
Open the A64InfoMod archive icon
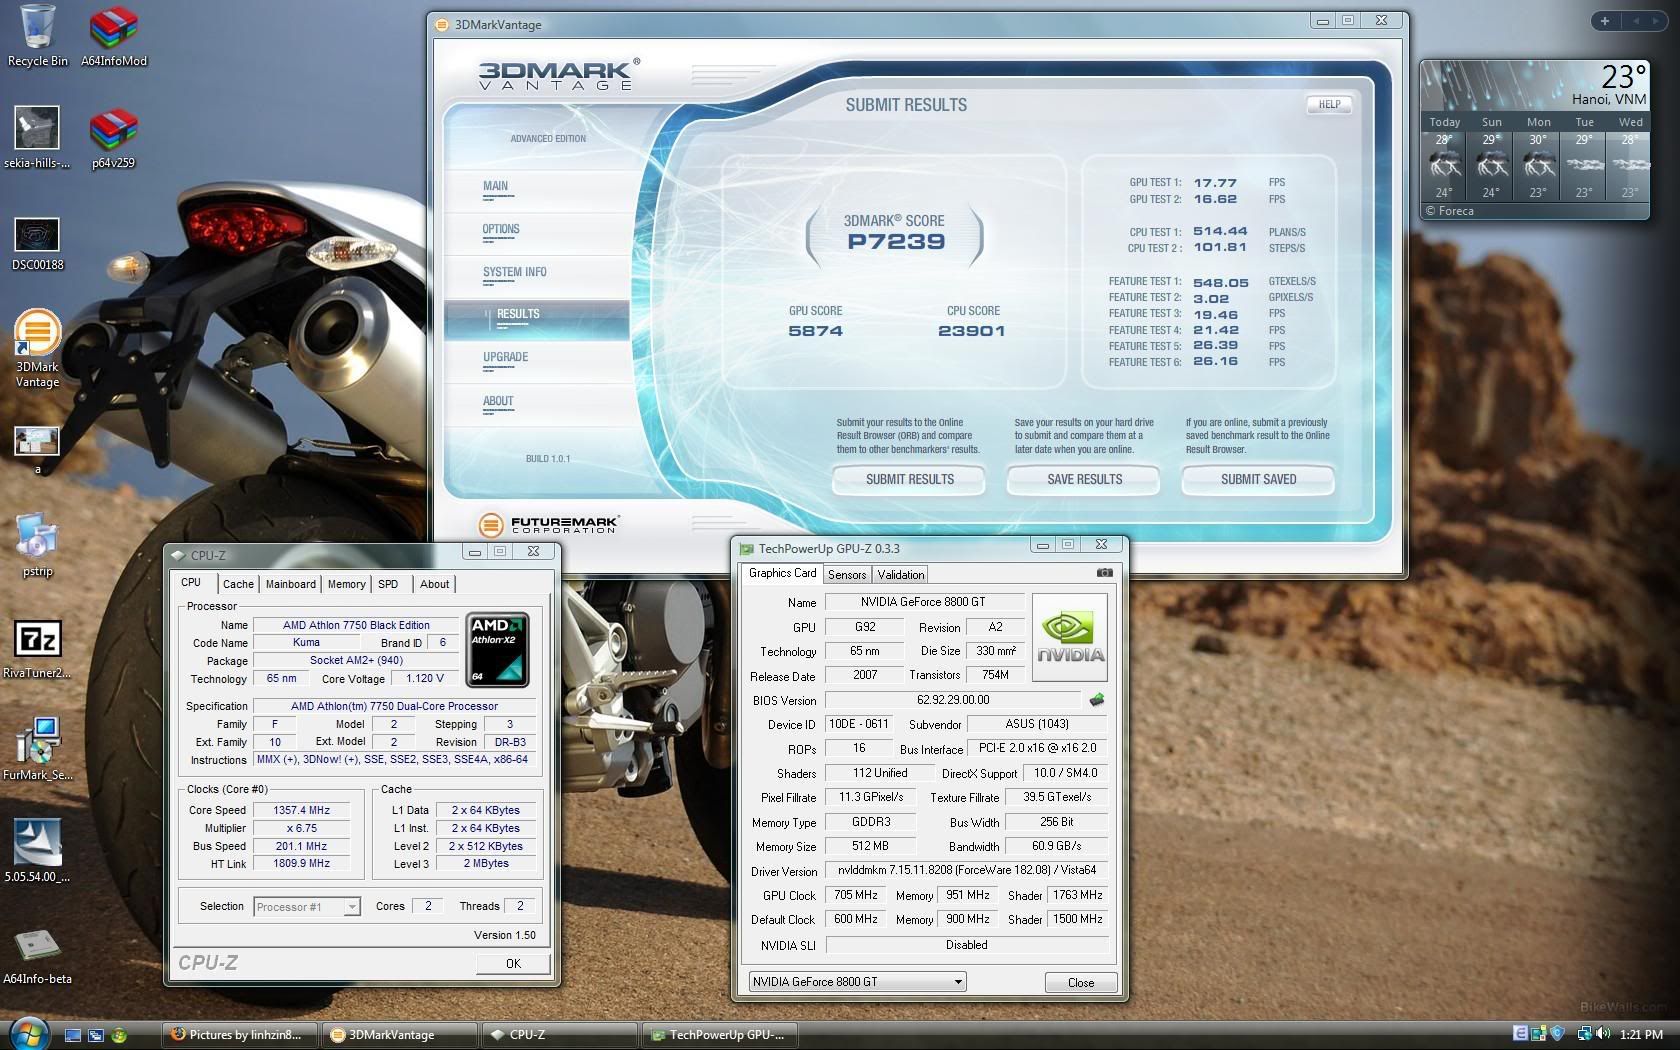coord(113,35)
